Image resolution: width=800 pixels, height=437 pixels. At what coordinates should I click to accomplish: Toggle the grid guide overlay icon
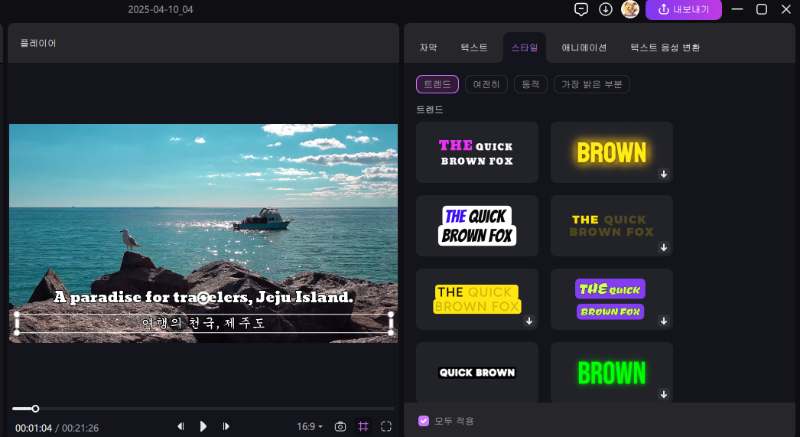(x=363, y=426)
